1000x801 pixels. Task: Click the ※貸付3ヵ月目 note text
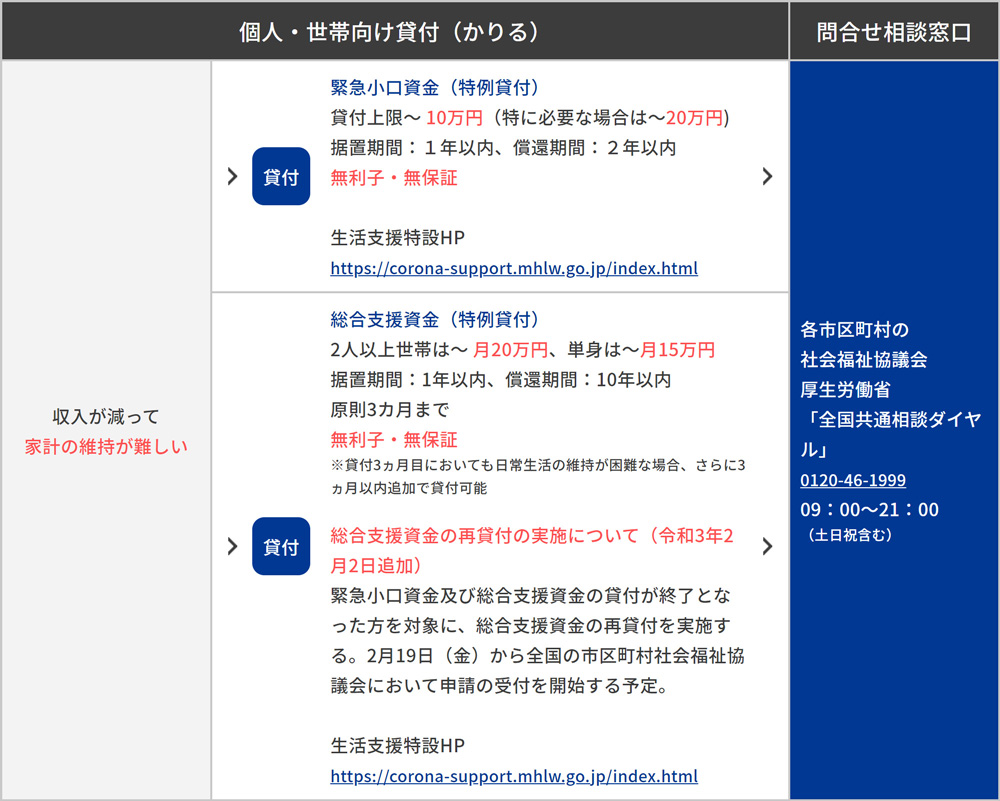coord(538,476)
